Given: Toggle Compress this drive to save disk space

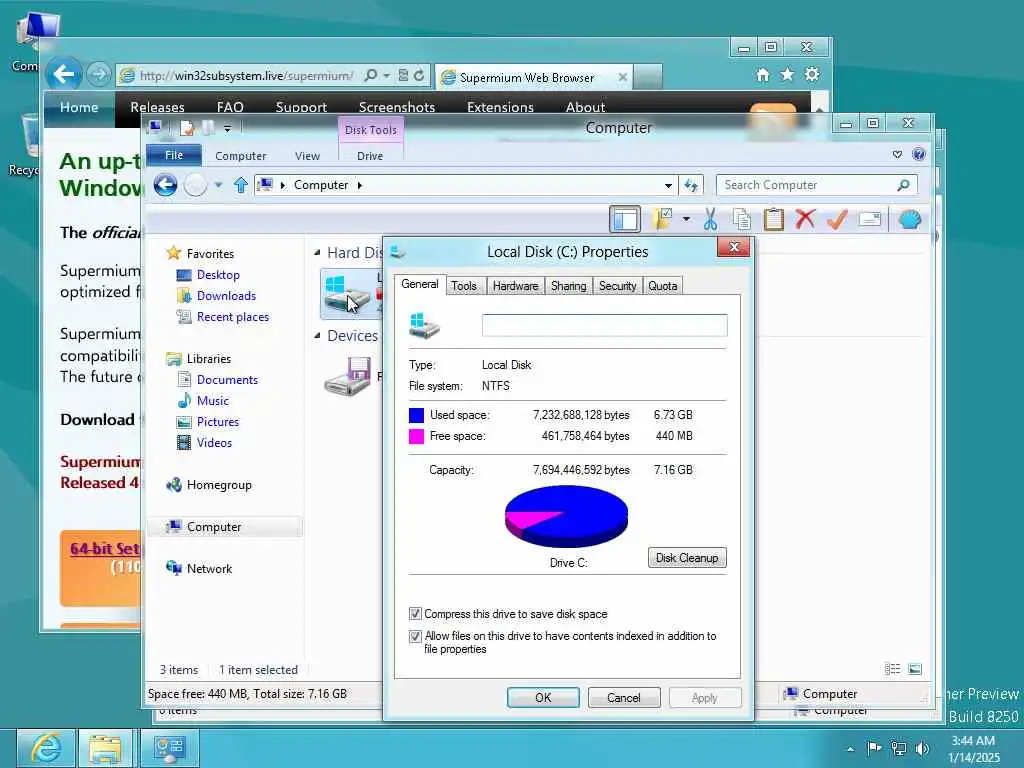Looking at the screenshot, I should pos(415,614).
